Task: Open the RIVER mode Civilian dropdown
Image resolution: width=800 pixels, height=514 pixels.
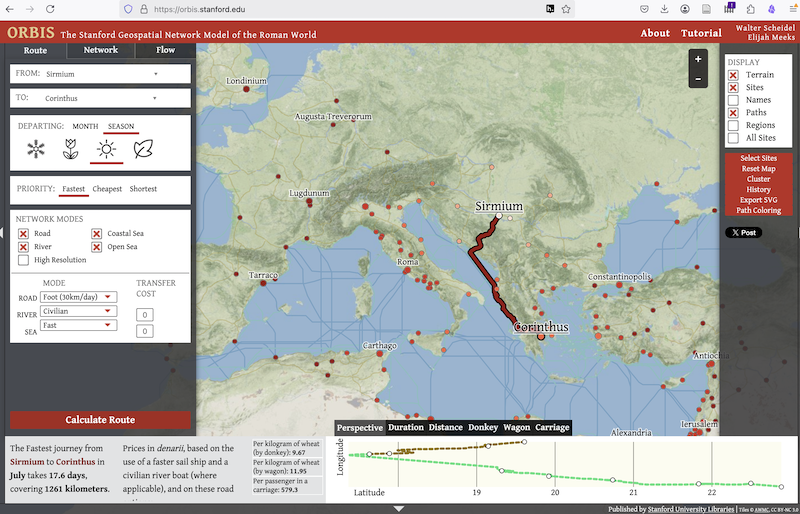Action: [79, 311]
